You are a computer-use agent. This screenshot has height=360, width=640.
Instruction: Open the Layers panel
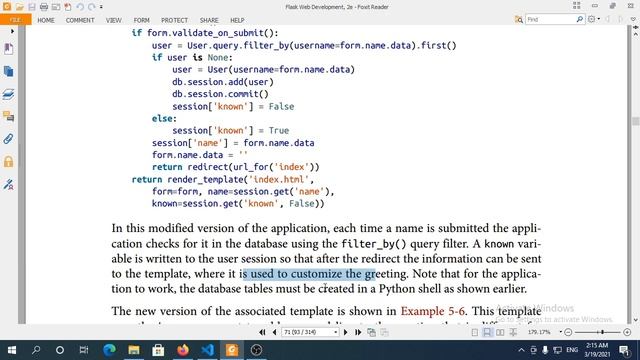[x=8, y=94]
